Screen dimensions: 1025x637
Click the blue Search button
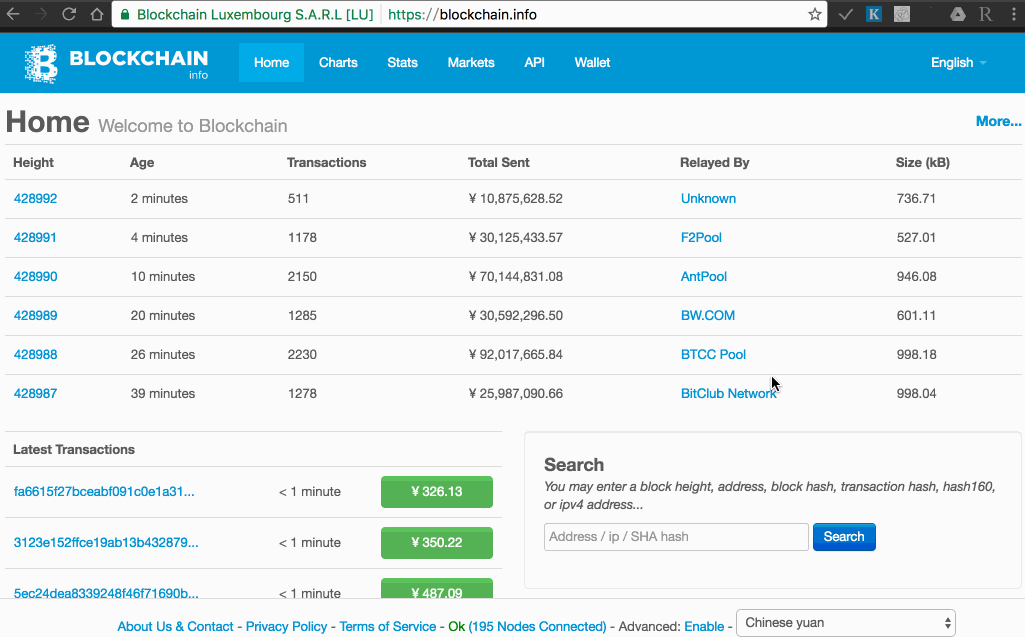click(844, 537)
